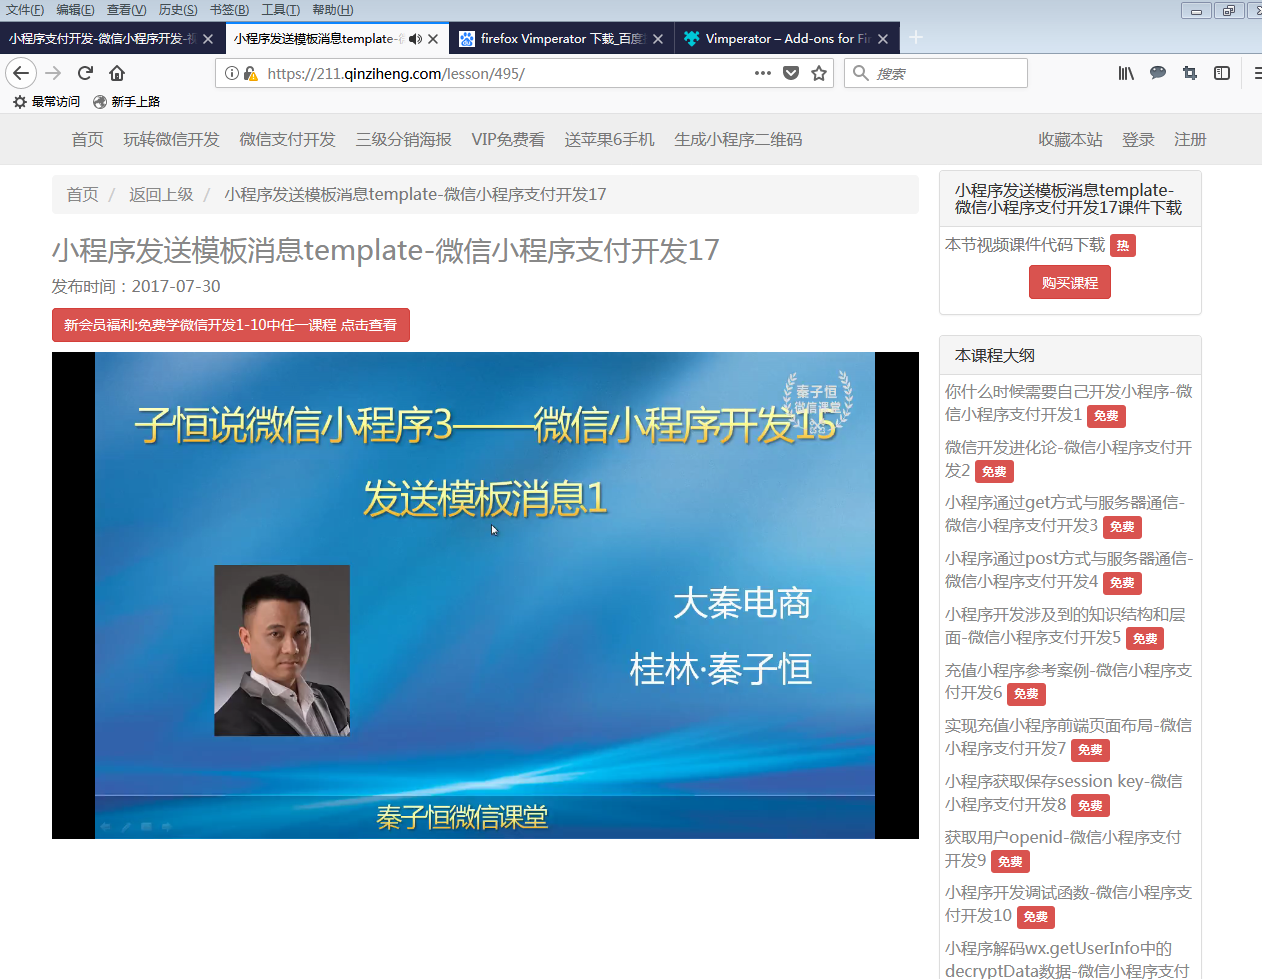Click the 购买课程 button
Screen dimensions: 1262x979
(x=1070, y=283)
